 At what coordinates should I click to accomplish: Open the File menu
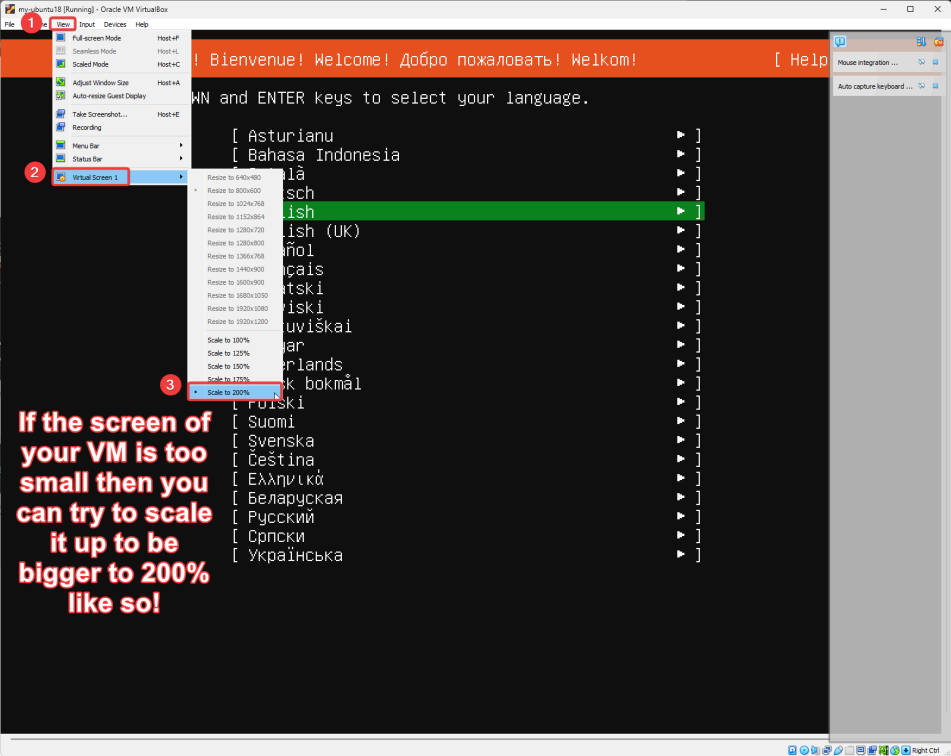point(10,24)
